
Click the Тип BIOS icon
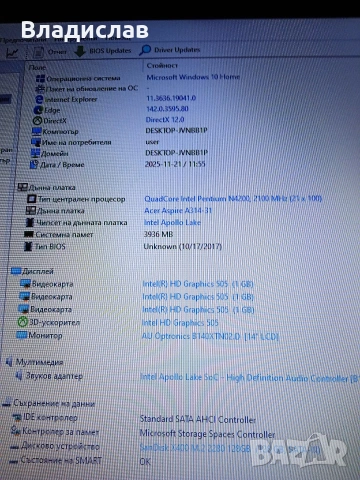(x=28, y=247)
